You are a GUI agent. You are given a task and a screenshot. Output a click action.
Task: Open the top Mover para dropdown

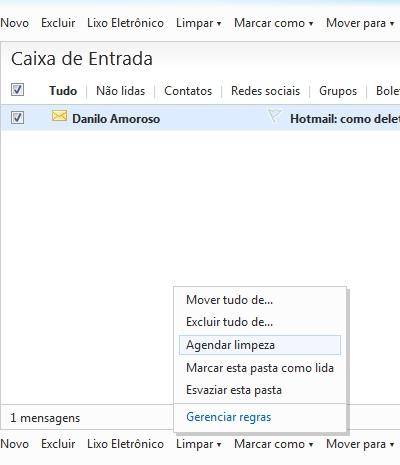[360, 23]
